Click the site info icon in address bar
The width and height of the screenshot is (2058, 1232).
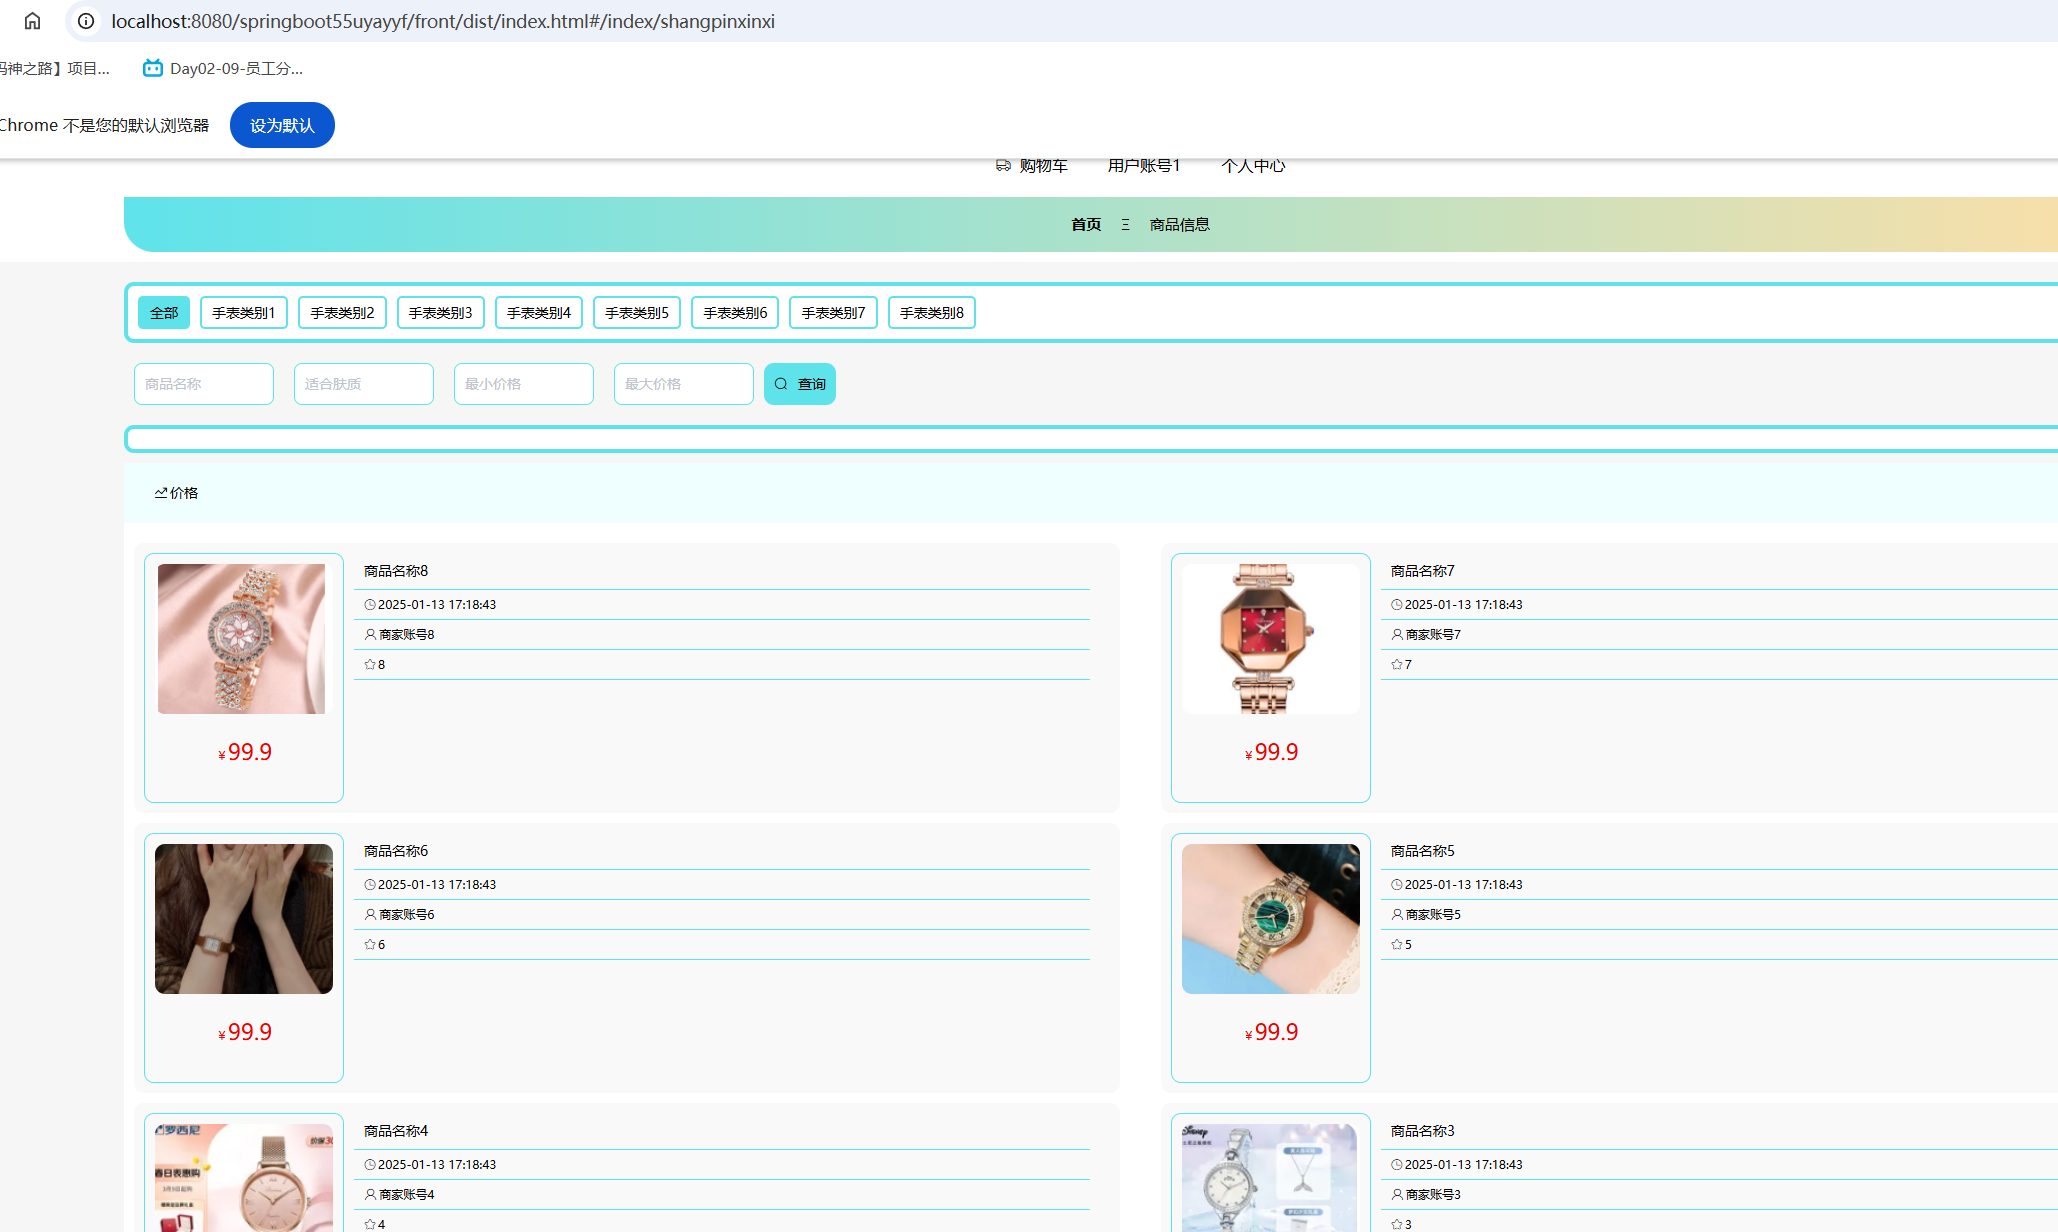point(87,21)
